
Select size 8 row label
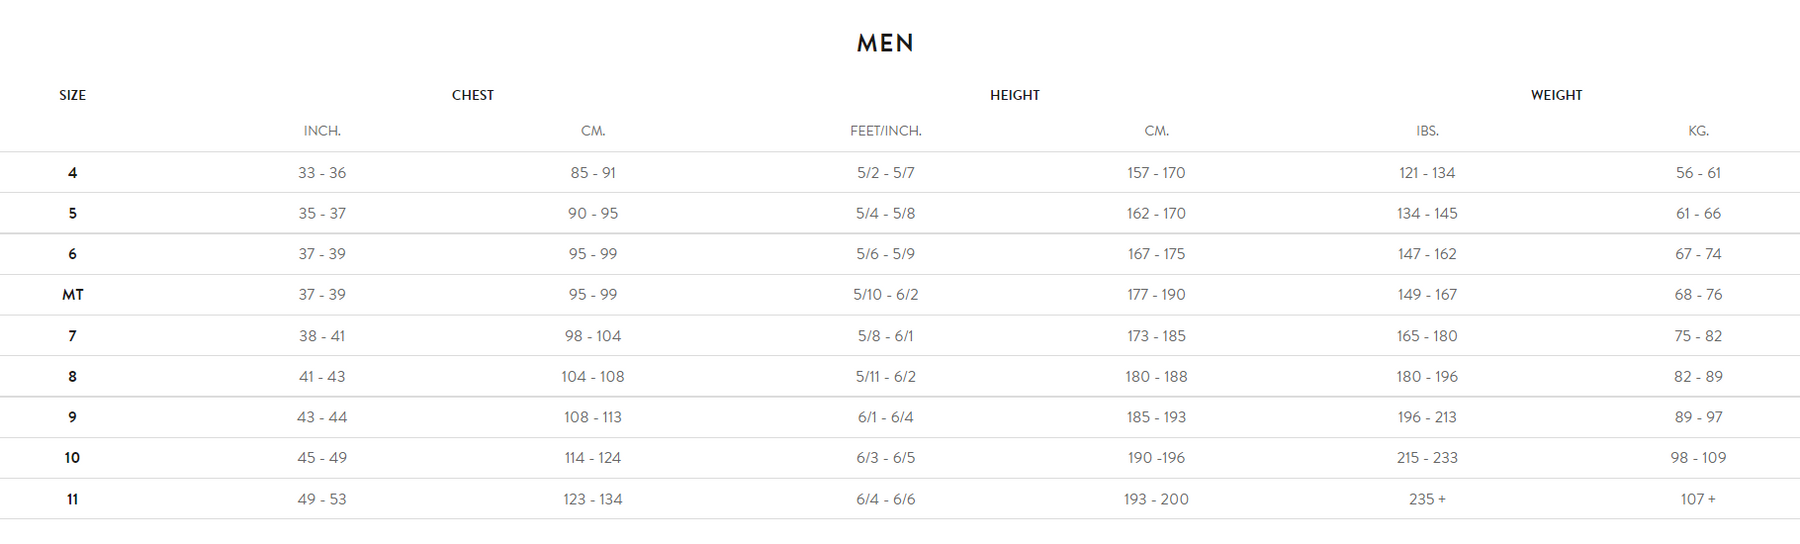tap(72, 377)
